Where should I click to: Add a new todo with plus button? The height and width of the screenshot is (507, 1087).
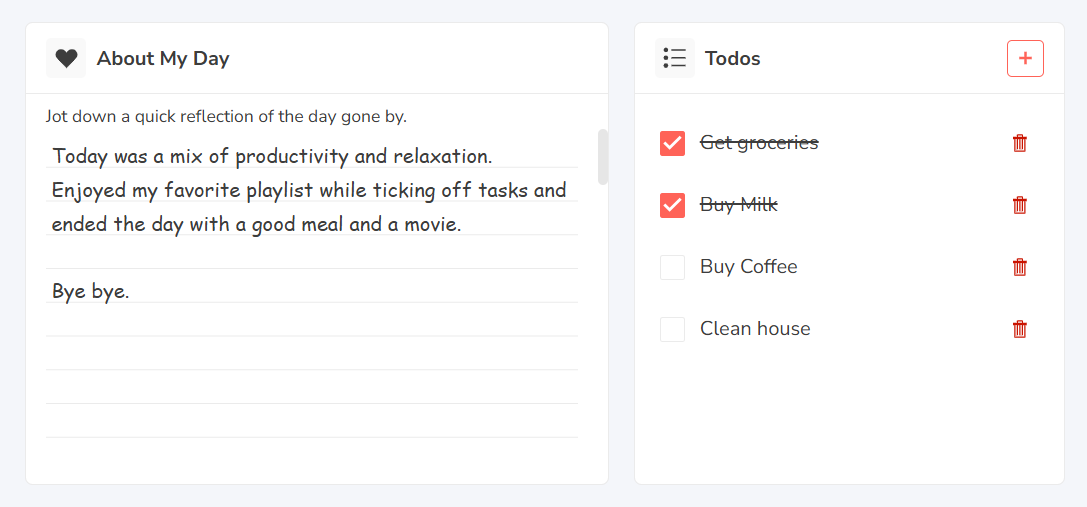[1025, 58]
